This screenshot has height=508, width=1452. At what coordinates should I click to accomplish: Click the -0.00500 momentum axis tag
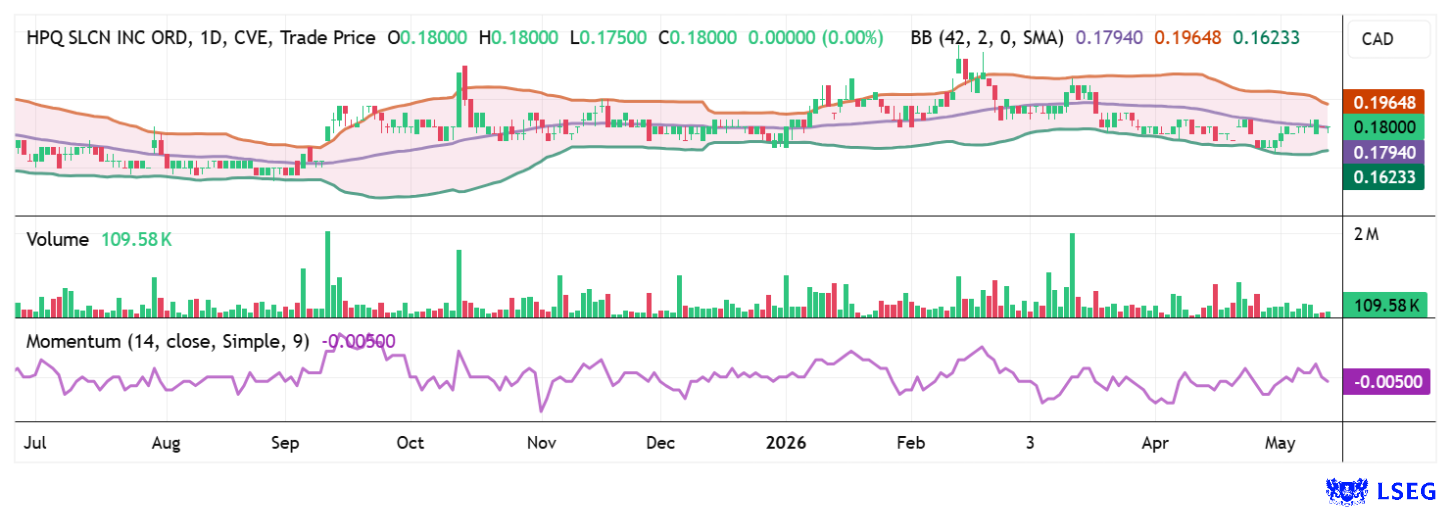coord(1386,381)
